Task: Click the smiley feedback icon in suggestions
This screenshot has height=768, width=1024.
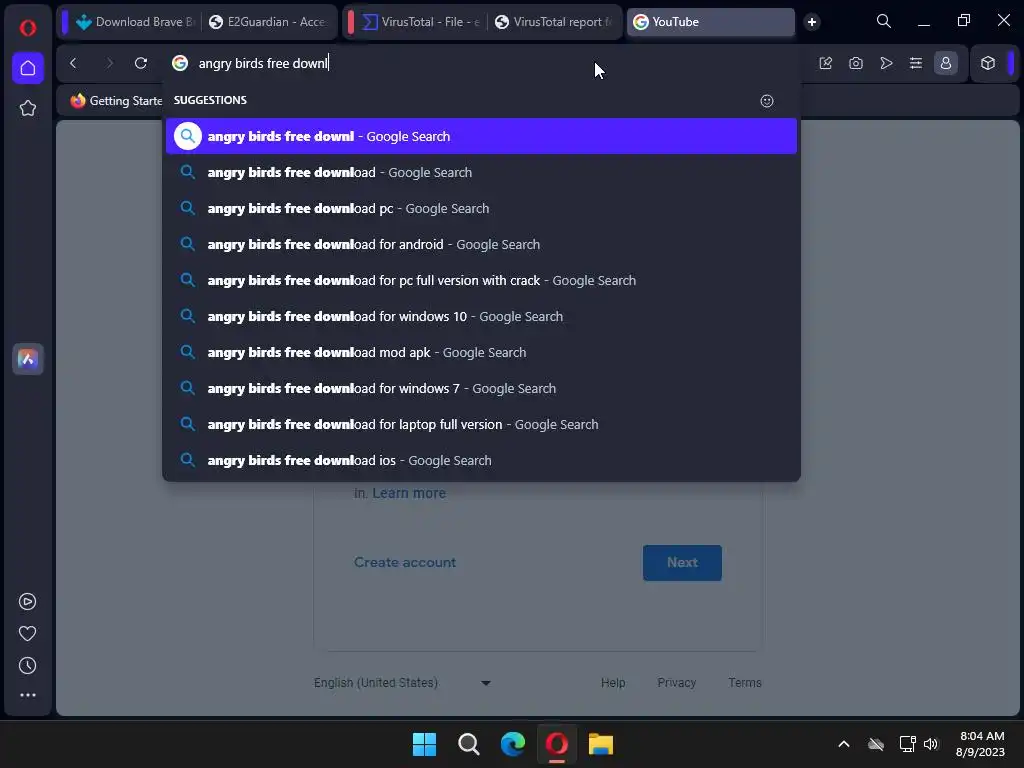Action: point(767,101)
